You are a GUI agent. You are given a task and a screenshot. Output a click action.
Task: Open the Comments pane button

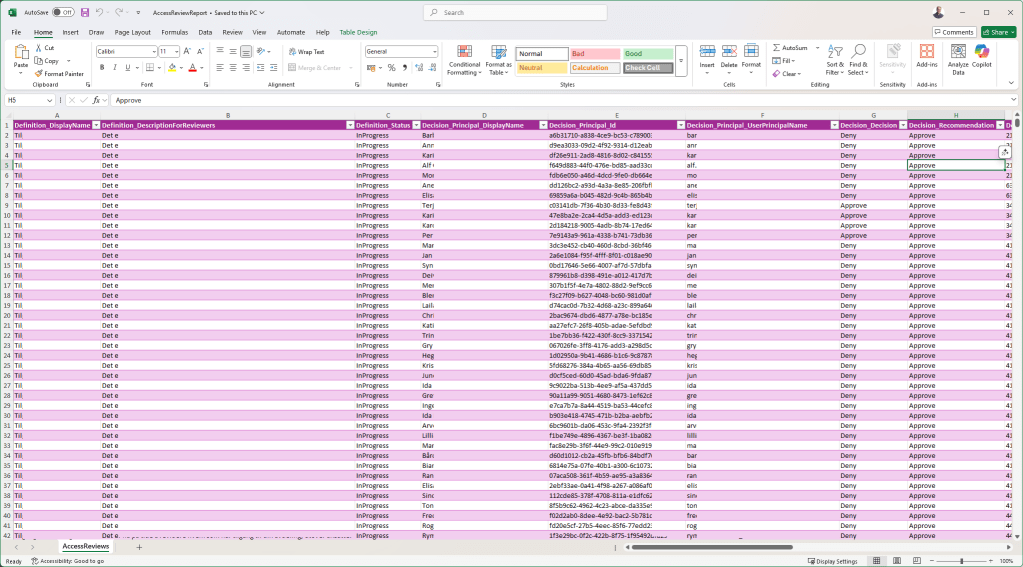pos(953,32)
